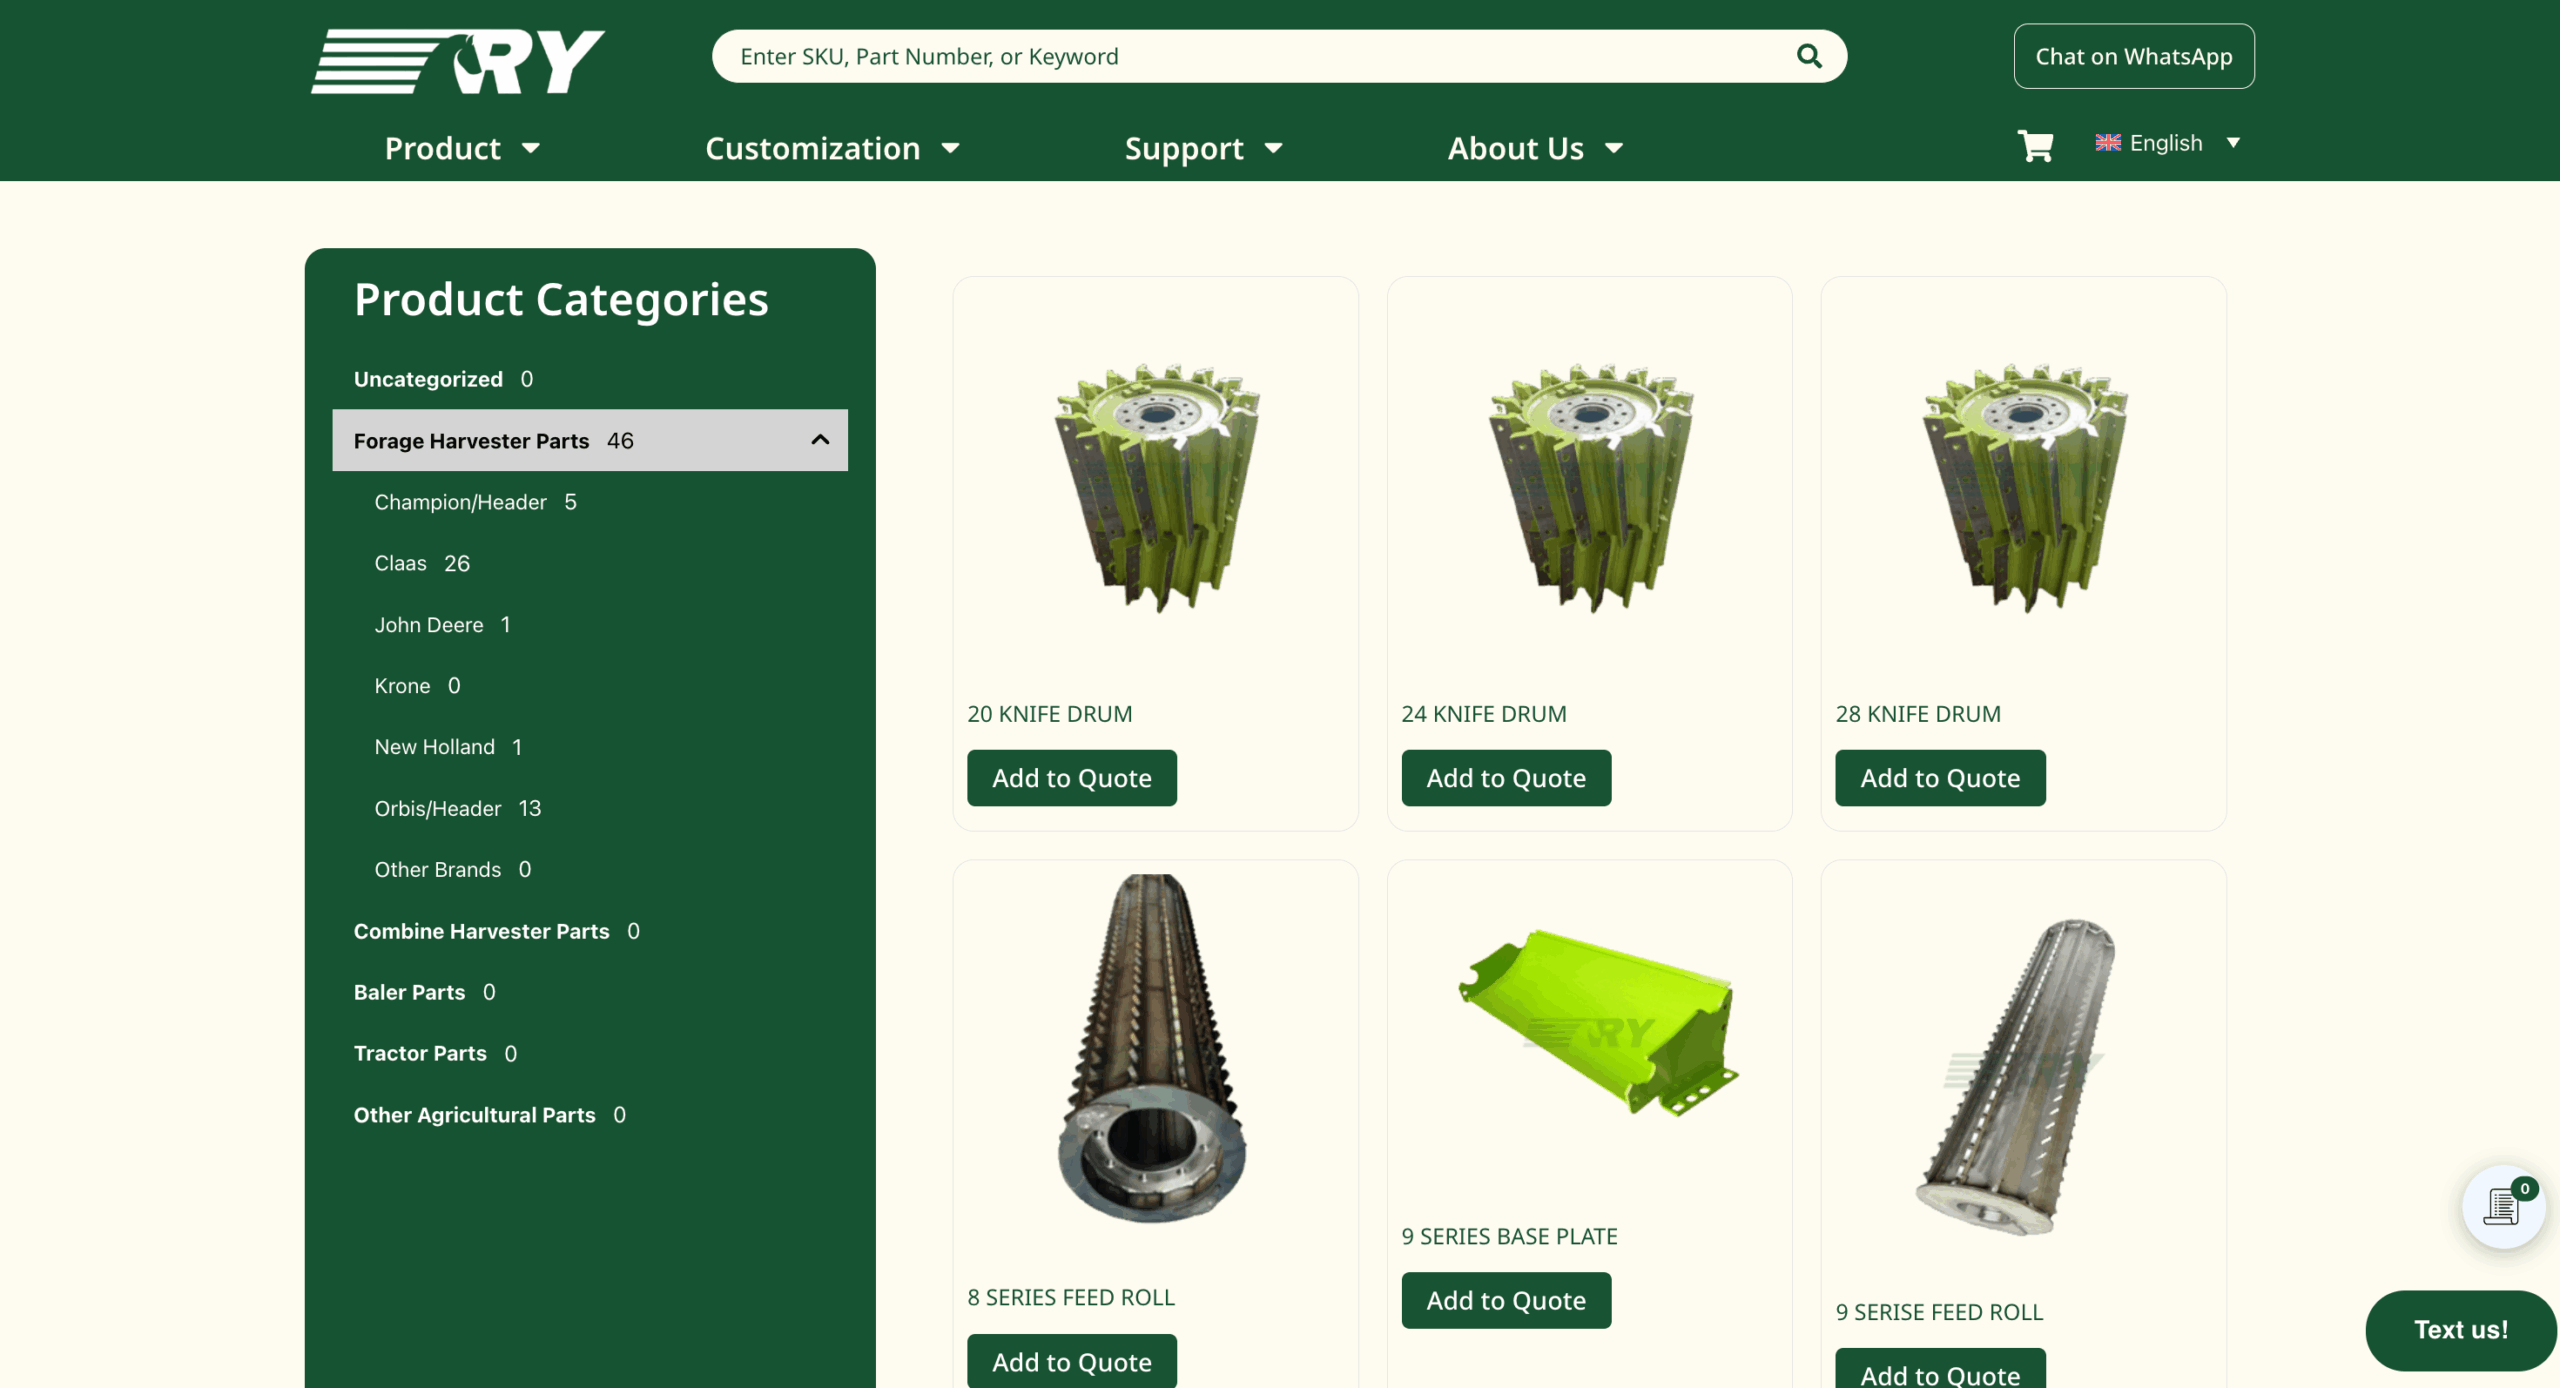
Task: Click the UK flag language icon
Action: coord(2107,143)
